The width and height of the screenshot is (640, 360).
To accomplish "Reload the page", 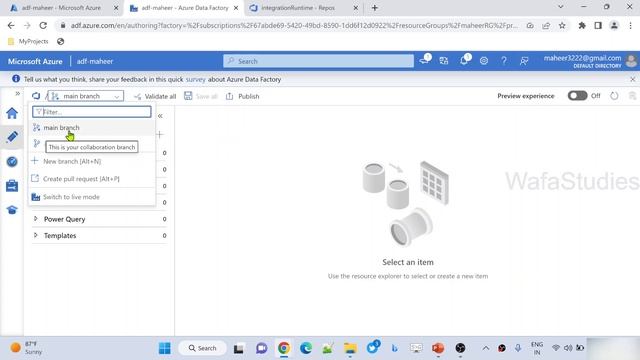I will (43, 25).
